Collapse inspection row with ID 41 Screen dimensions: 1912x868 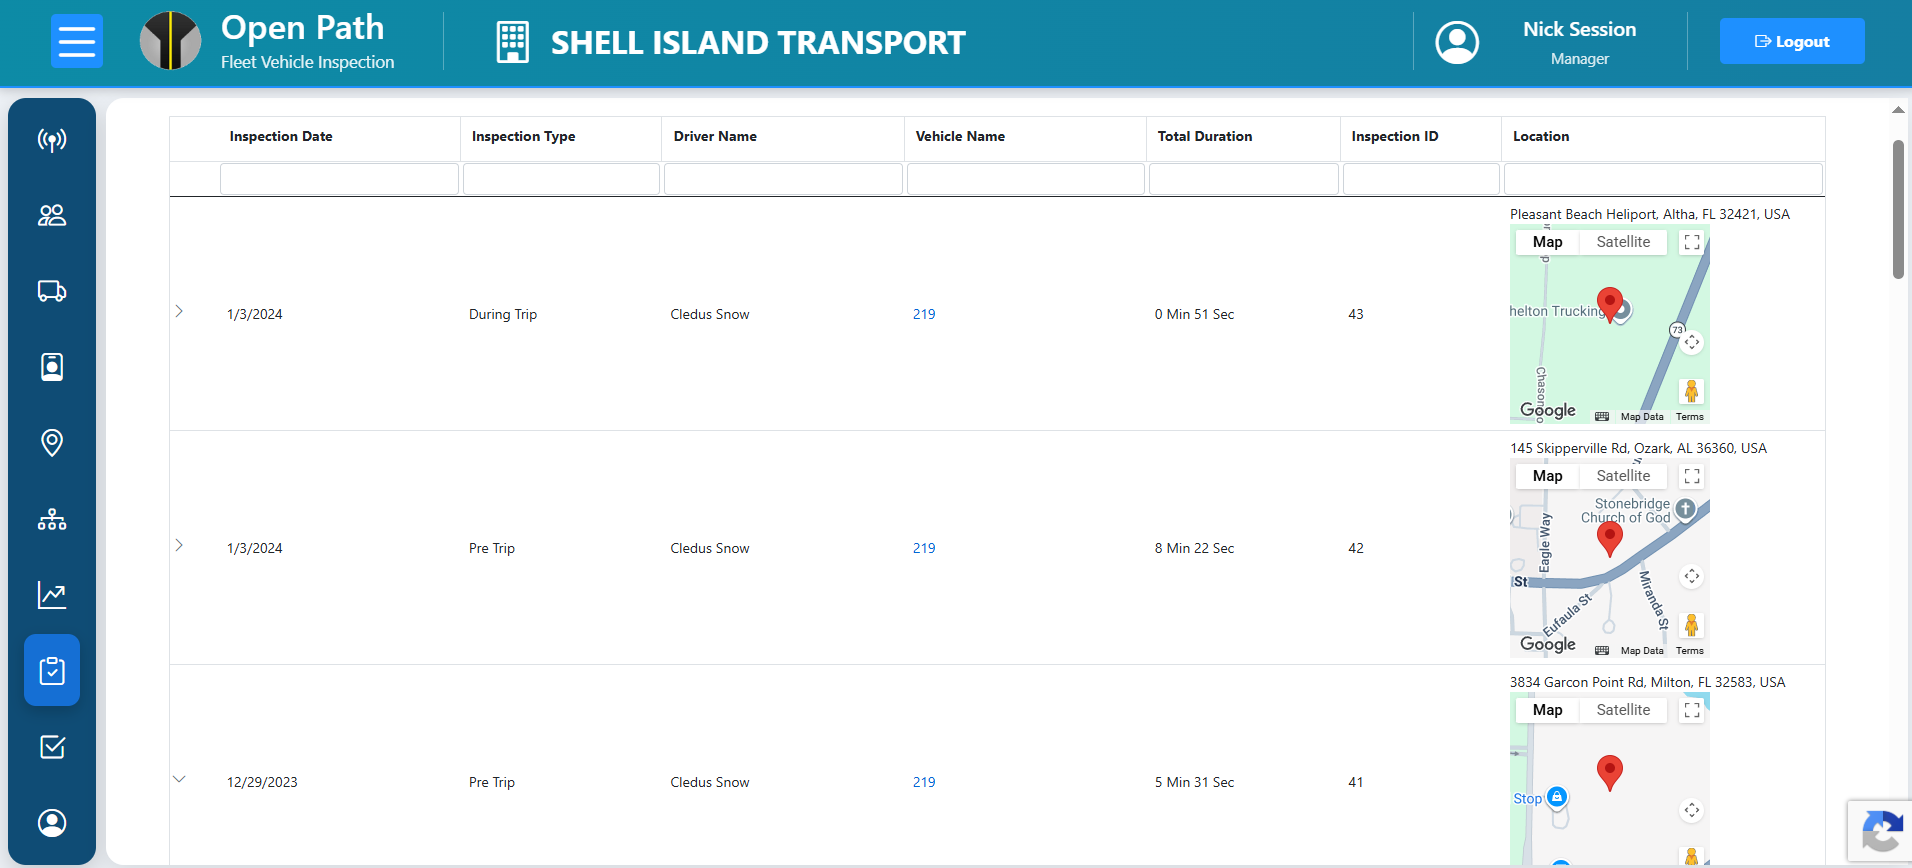179,779
